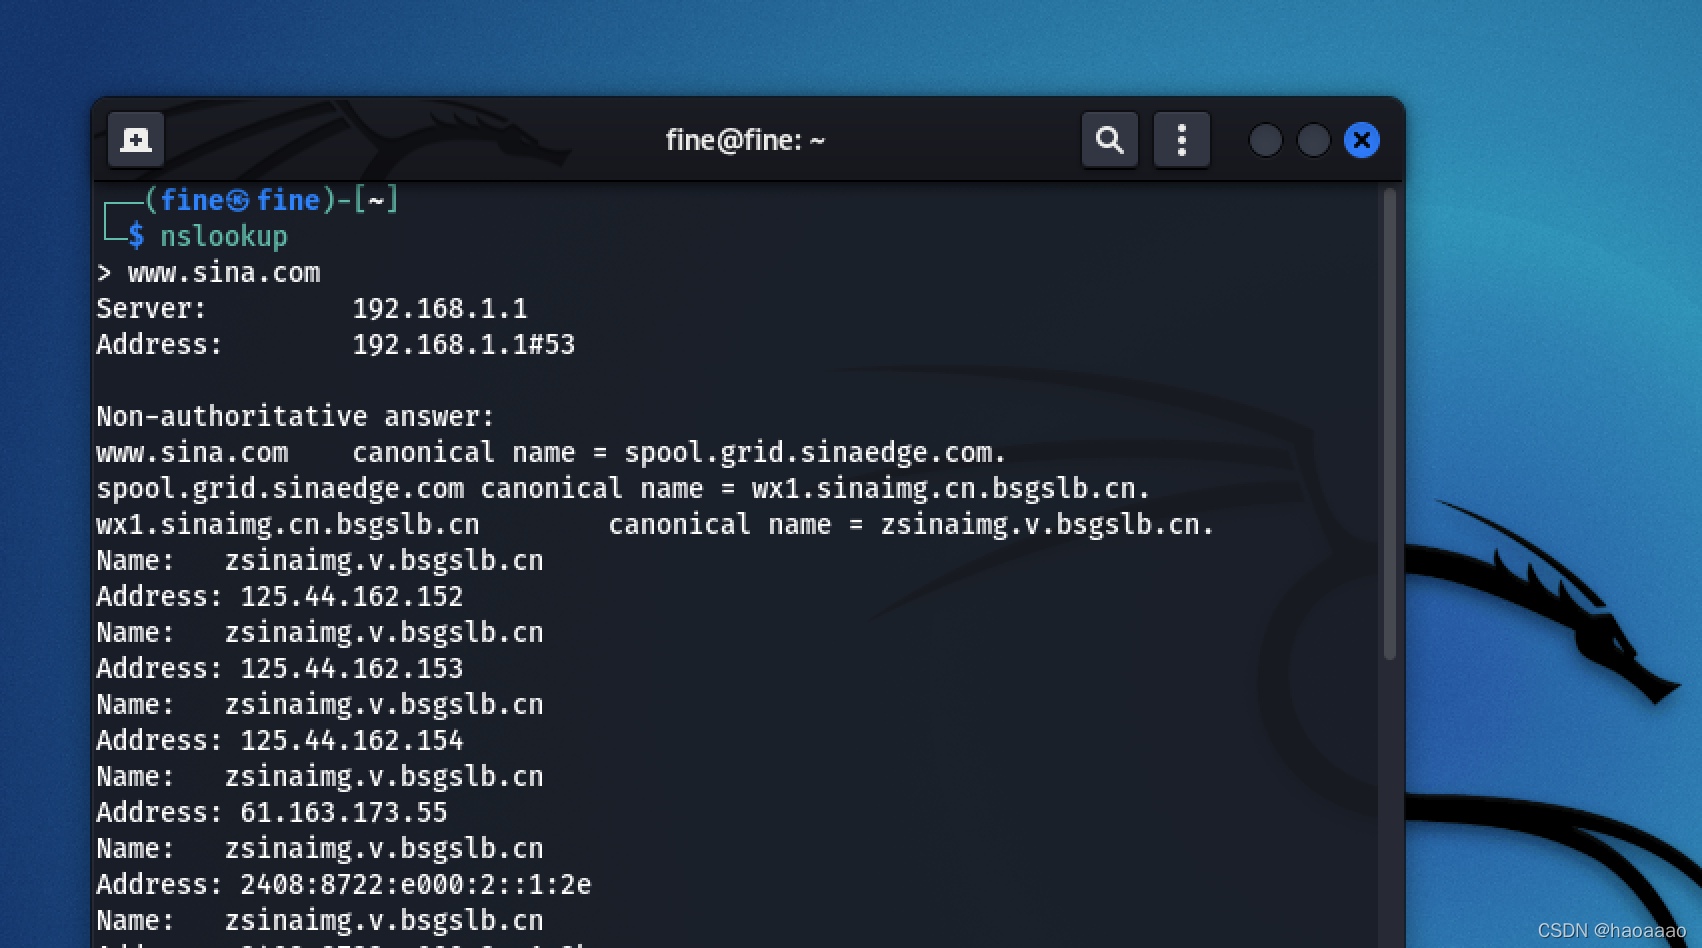This screenshot has width=1702, height=948.
Task: Open a new terminal tab
Action: click(136, 140)
